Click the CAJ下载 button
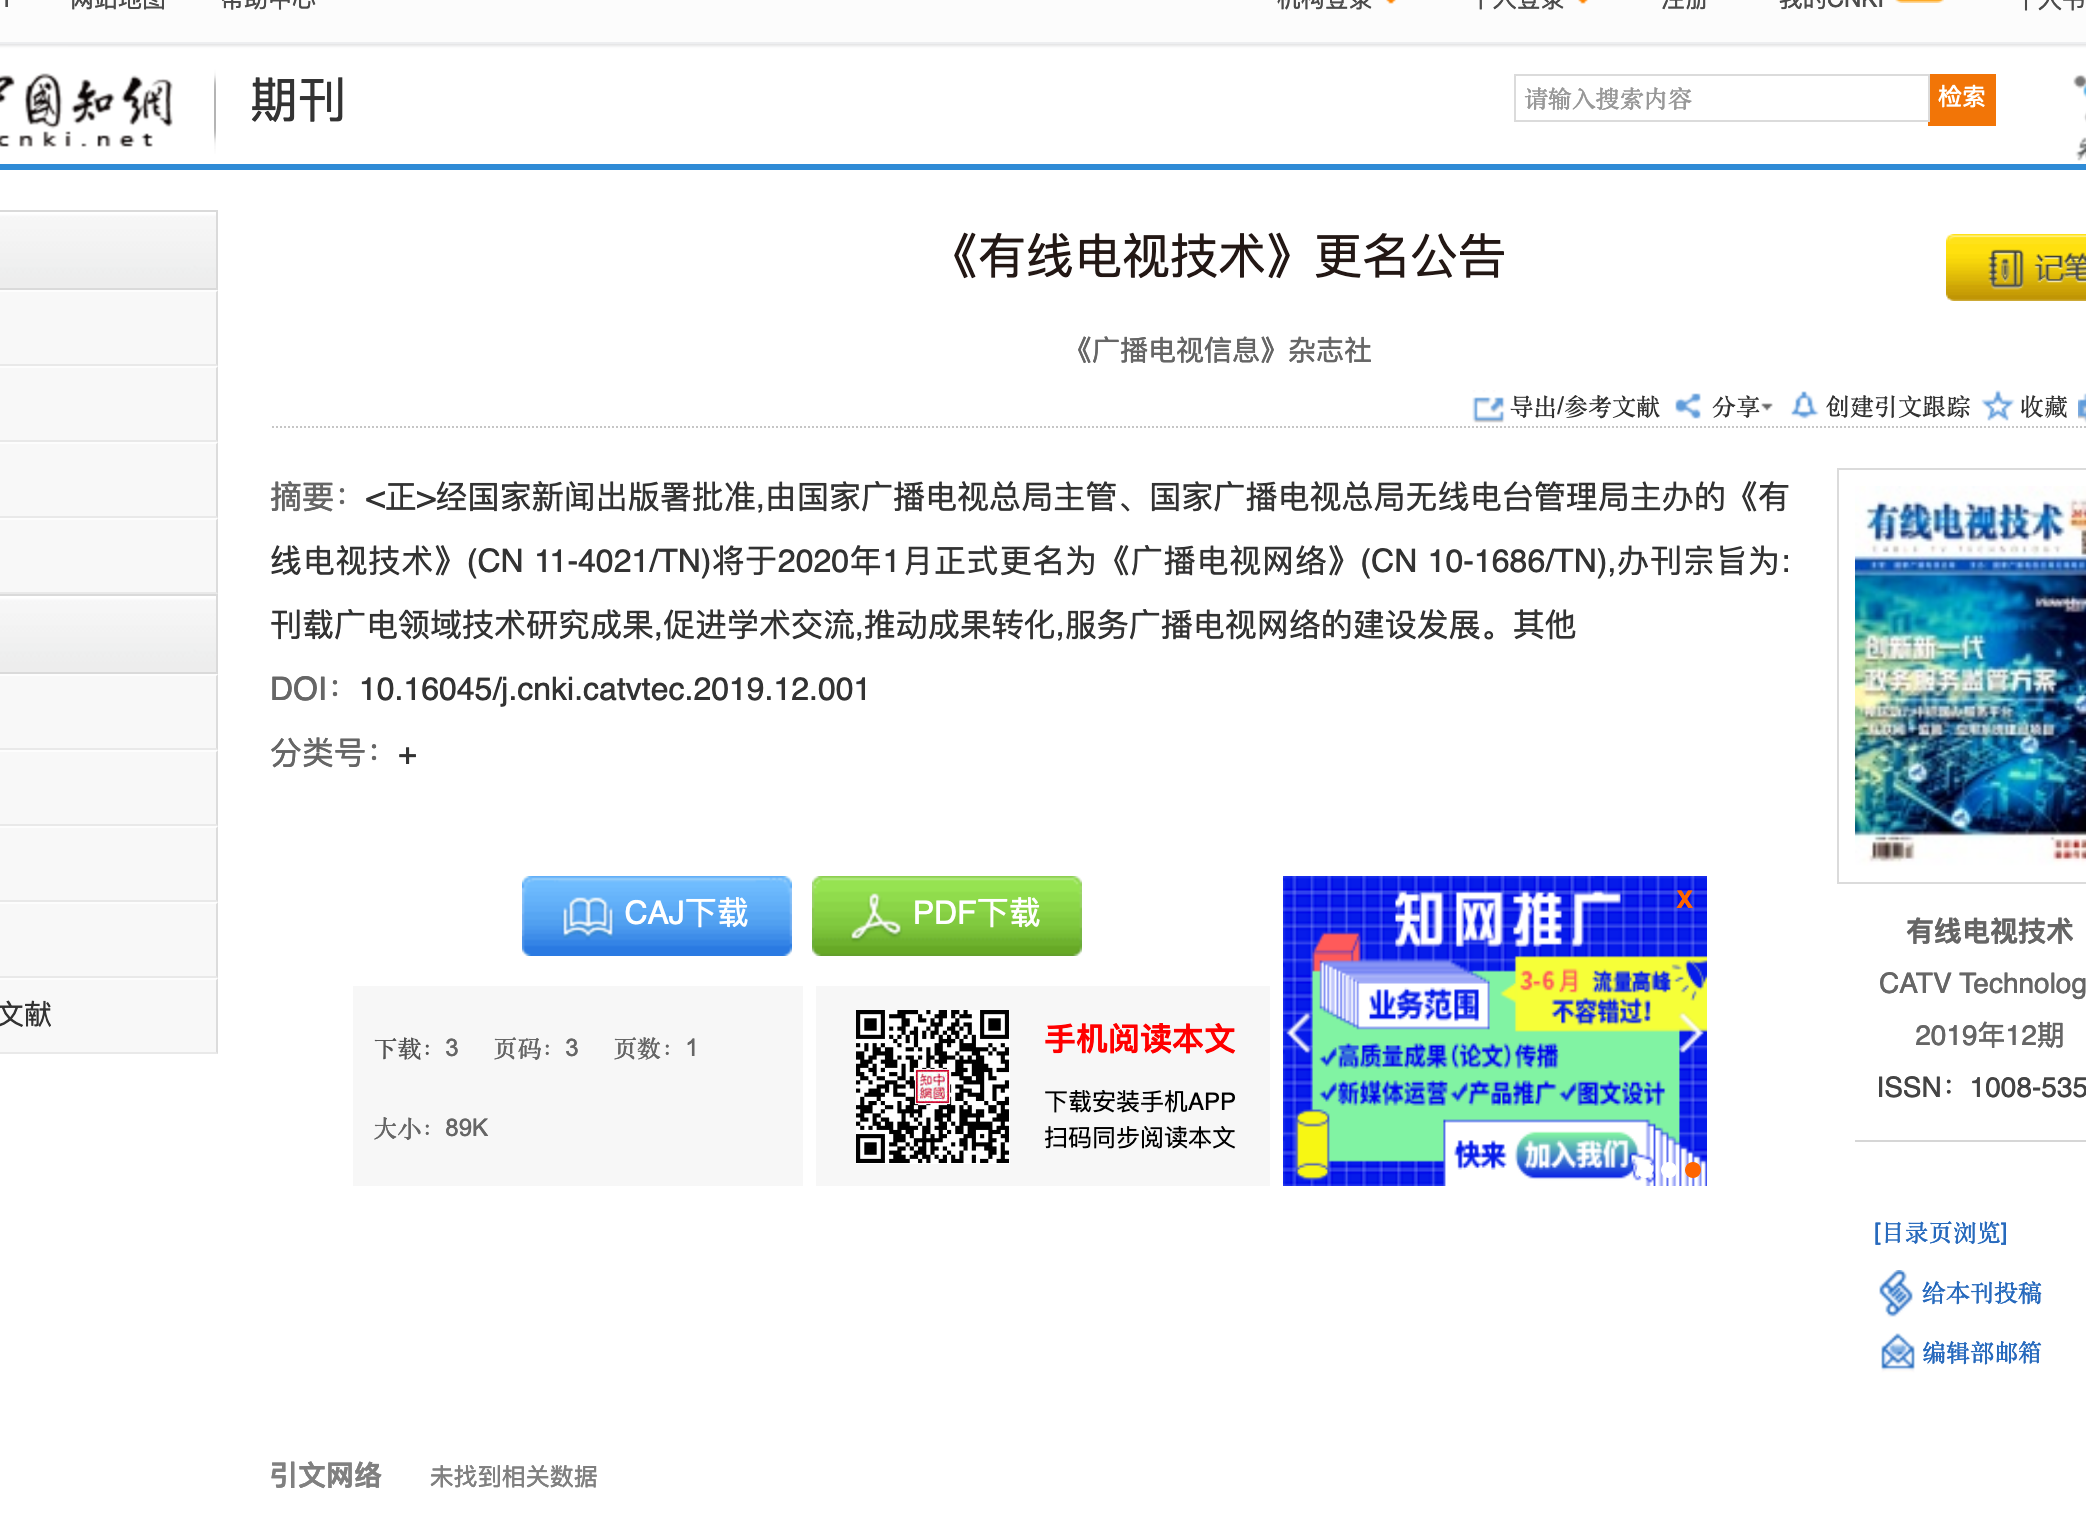The width and height of the screenshot is (2086, 1534). click(x=656, y=915)
